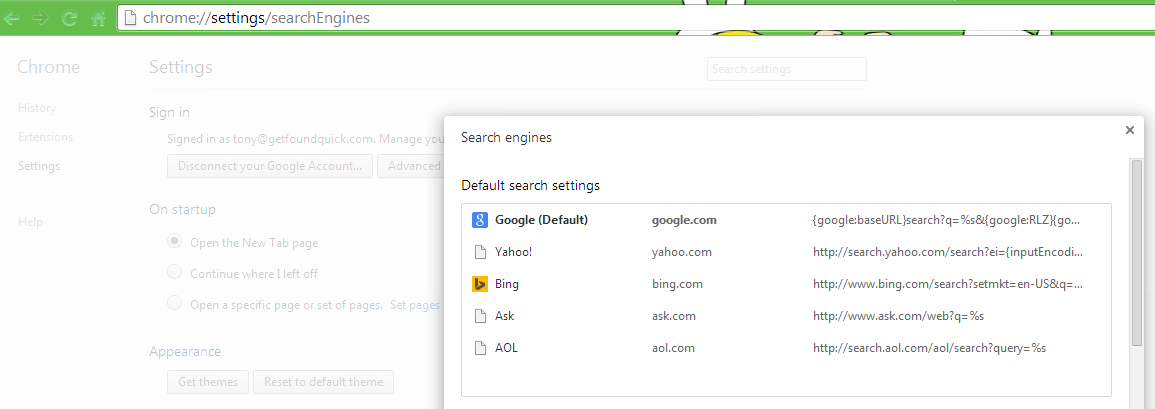Go to home page icon
1155x409 pixels.
(x=98, y=18)
